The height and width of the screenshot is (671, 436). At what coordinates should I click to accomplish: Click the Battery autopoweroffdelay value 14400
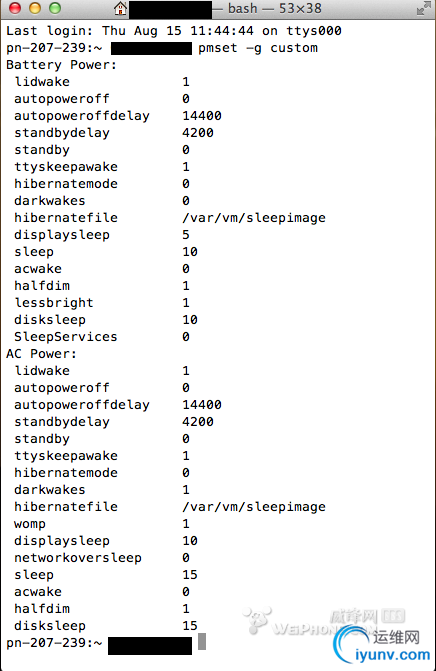(x=202, y=116)
